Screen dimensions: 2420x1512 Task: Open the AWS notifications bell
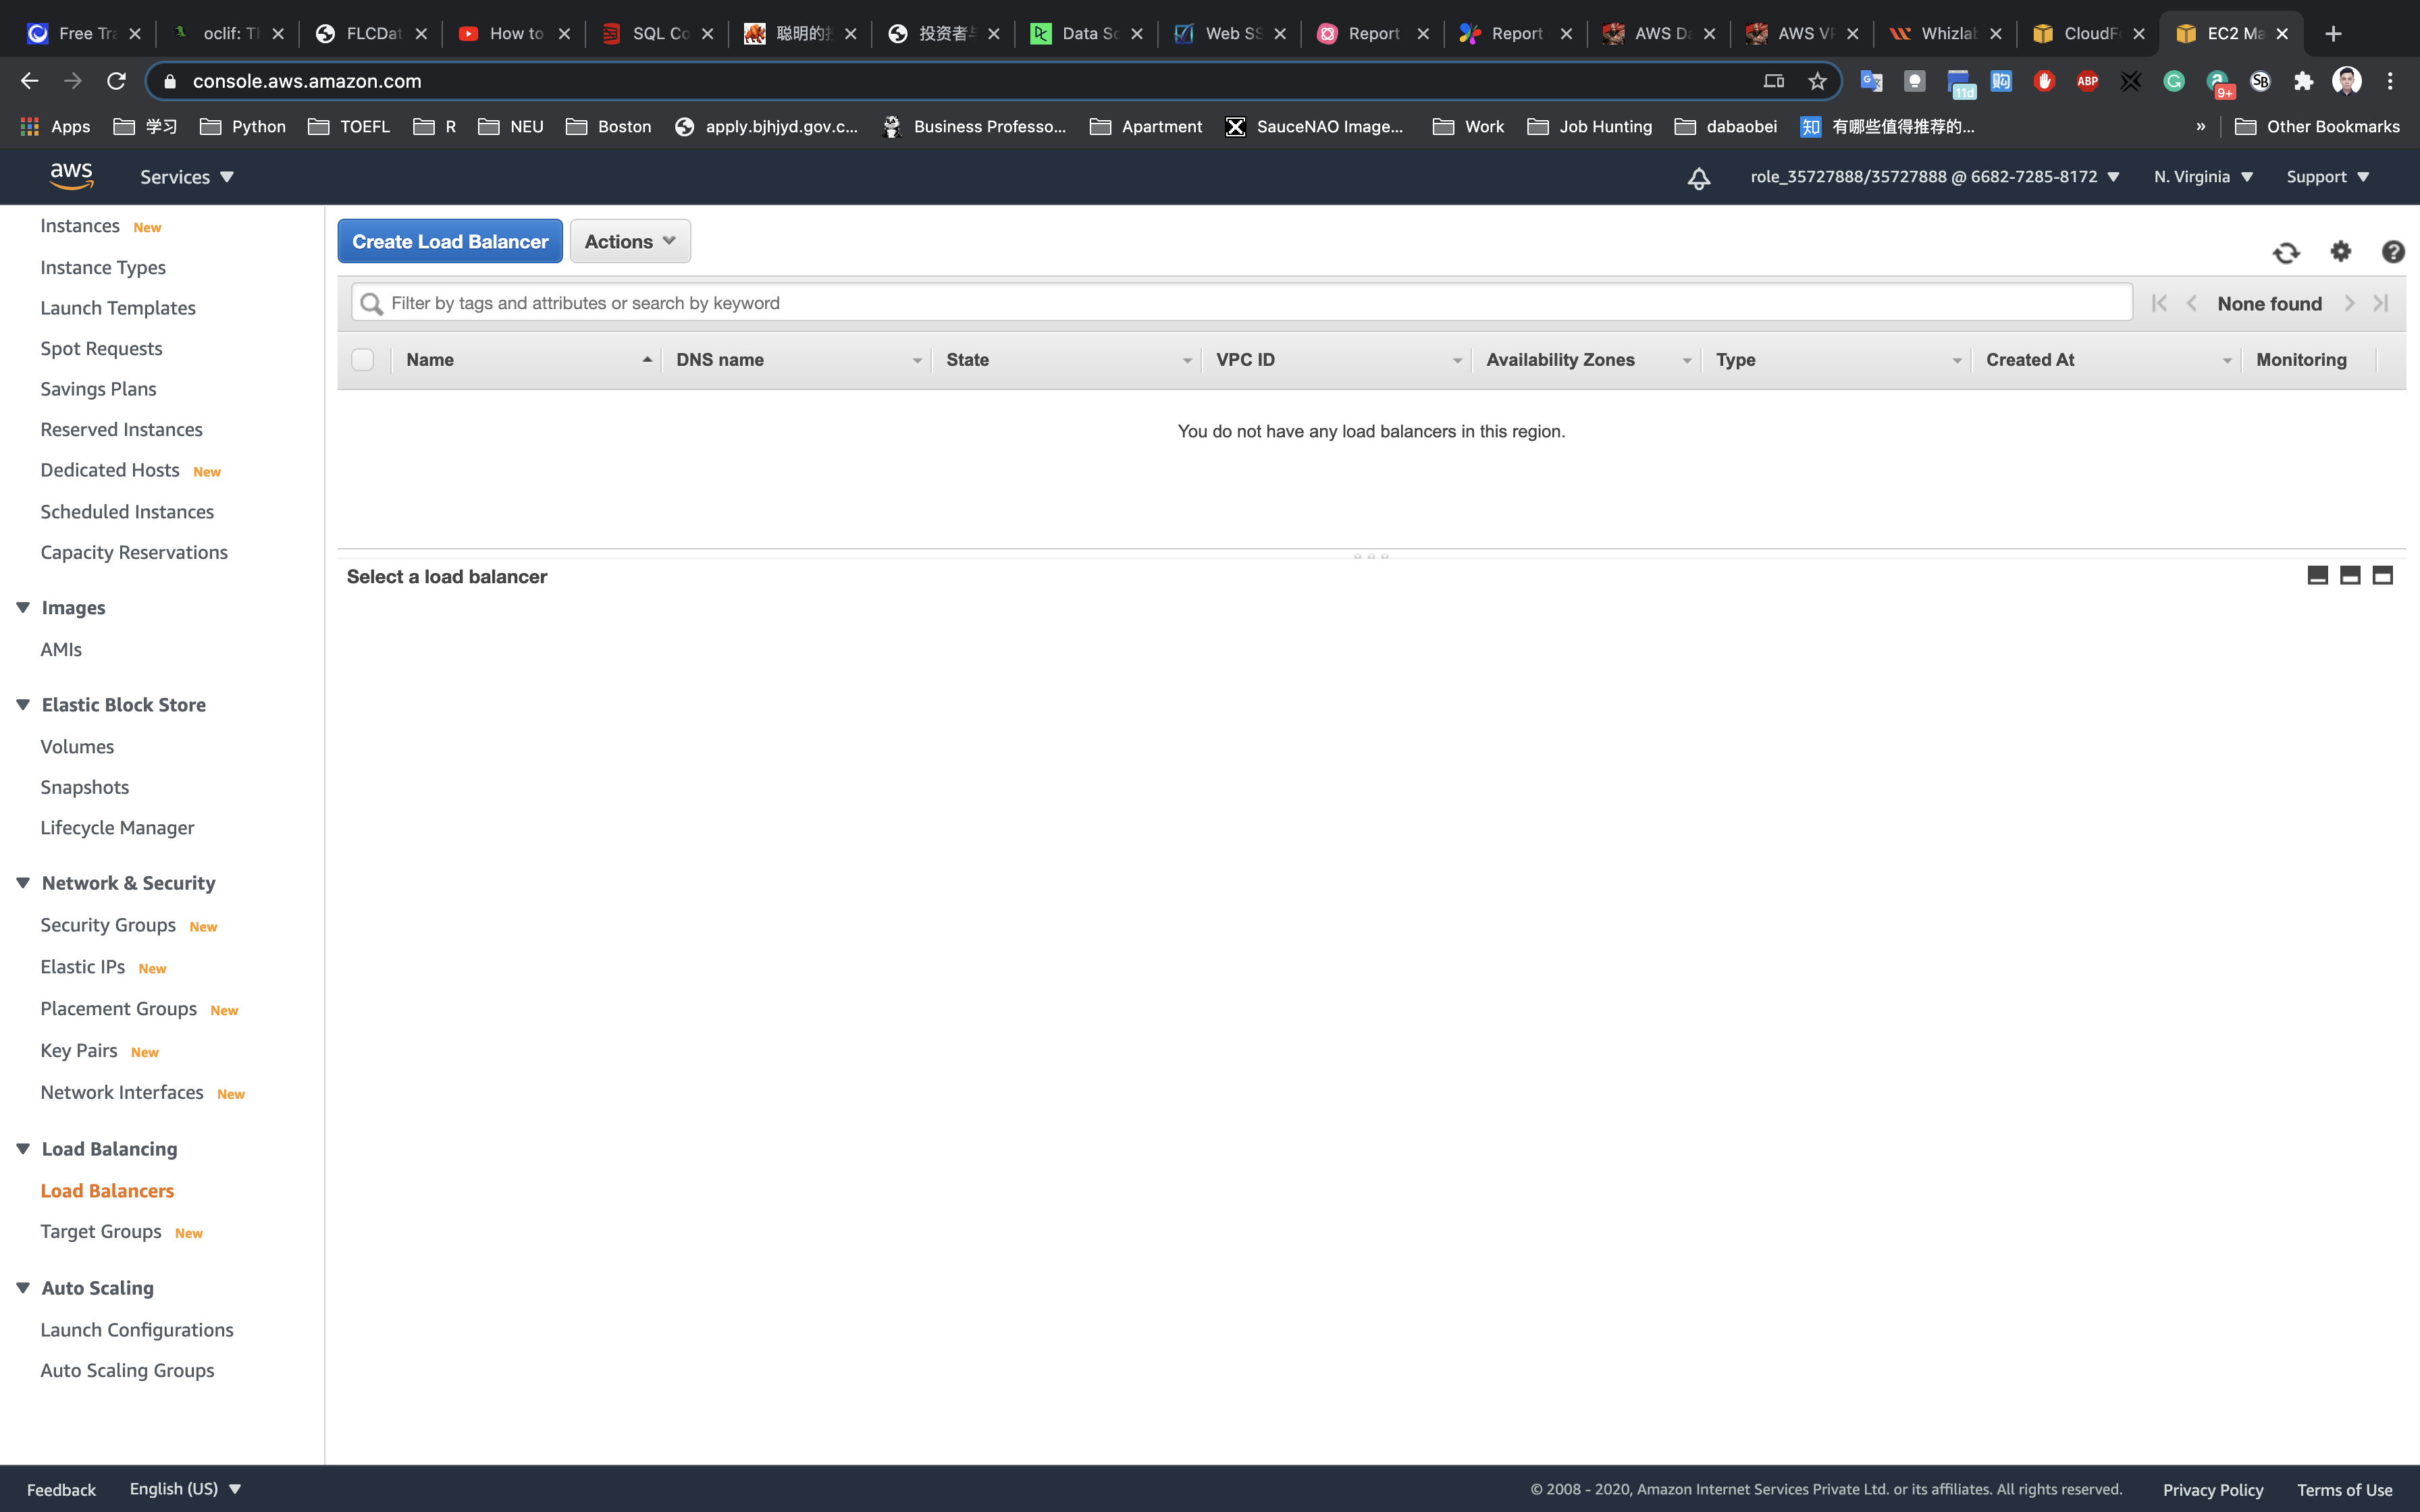pyautogui.click(x=1698, y=178)
